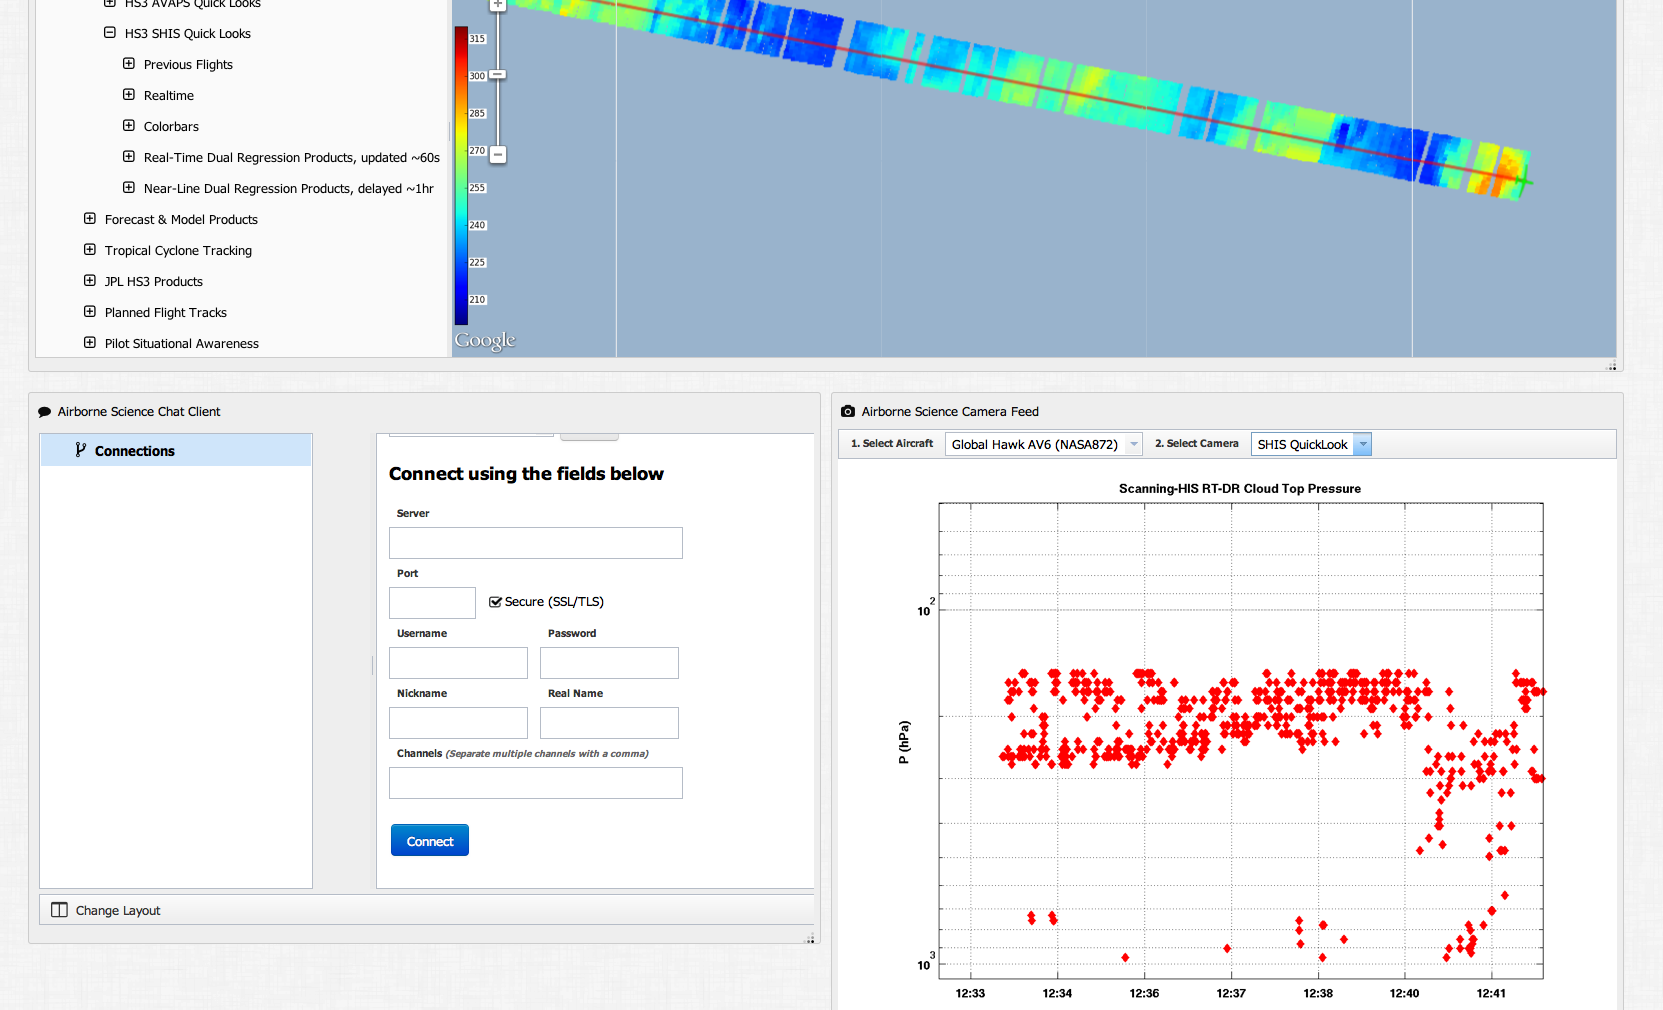This screenshot has width=1663, height=1010.
Task: Click the Change Layout panel icon
Action: point(60,910)
